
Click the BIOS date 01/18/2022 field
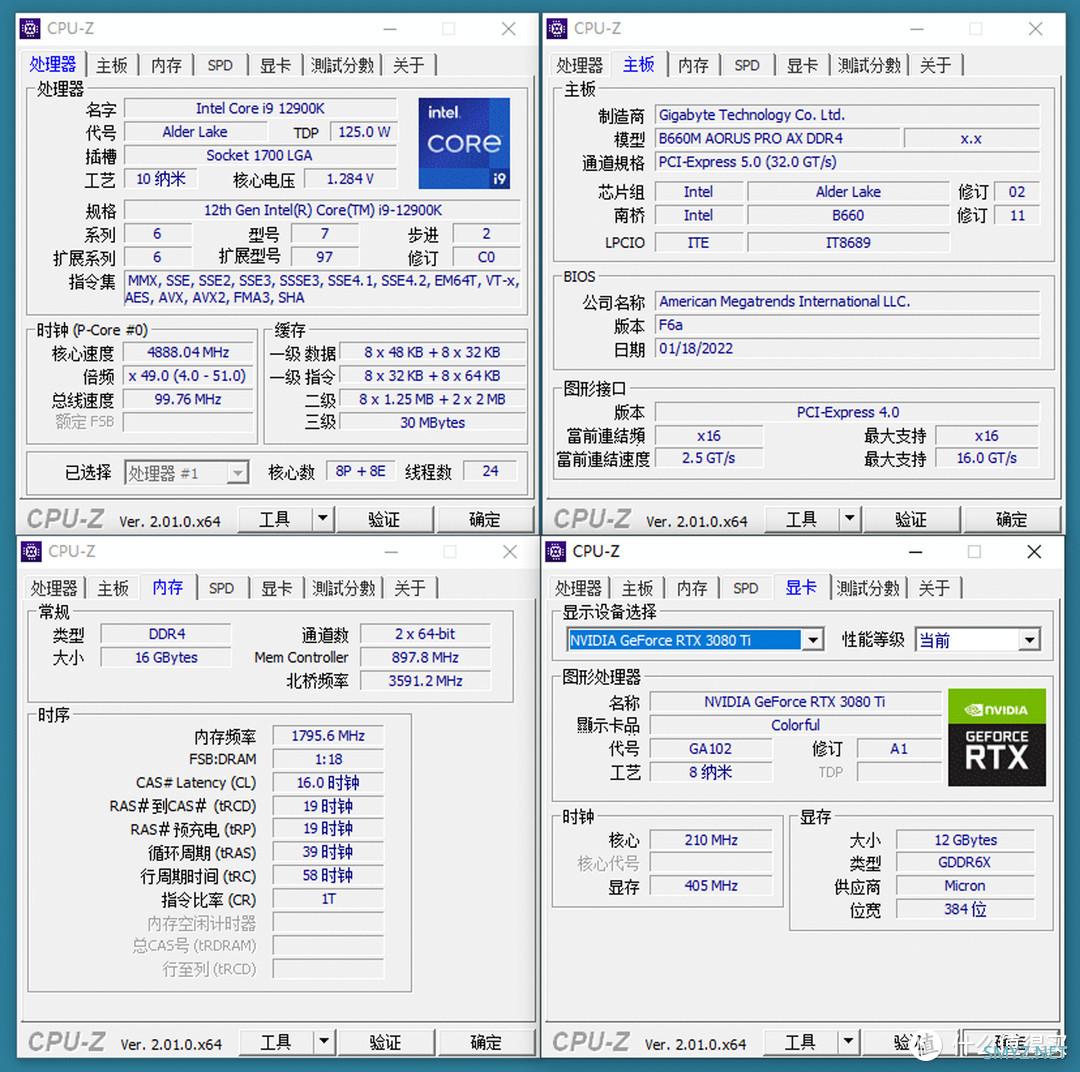coord(847,349)
